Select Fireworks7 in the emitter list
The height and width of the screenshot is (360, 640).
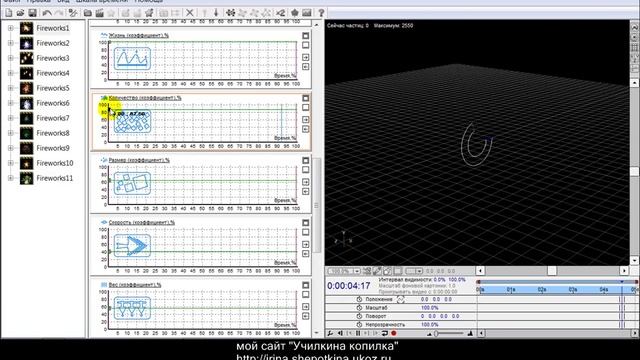pyautogui.click(x=53, y=118)
